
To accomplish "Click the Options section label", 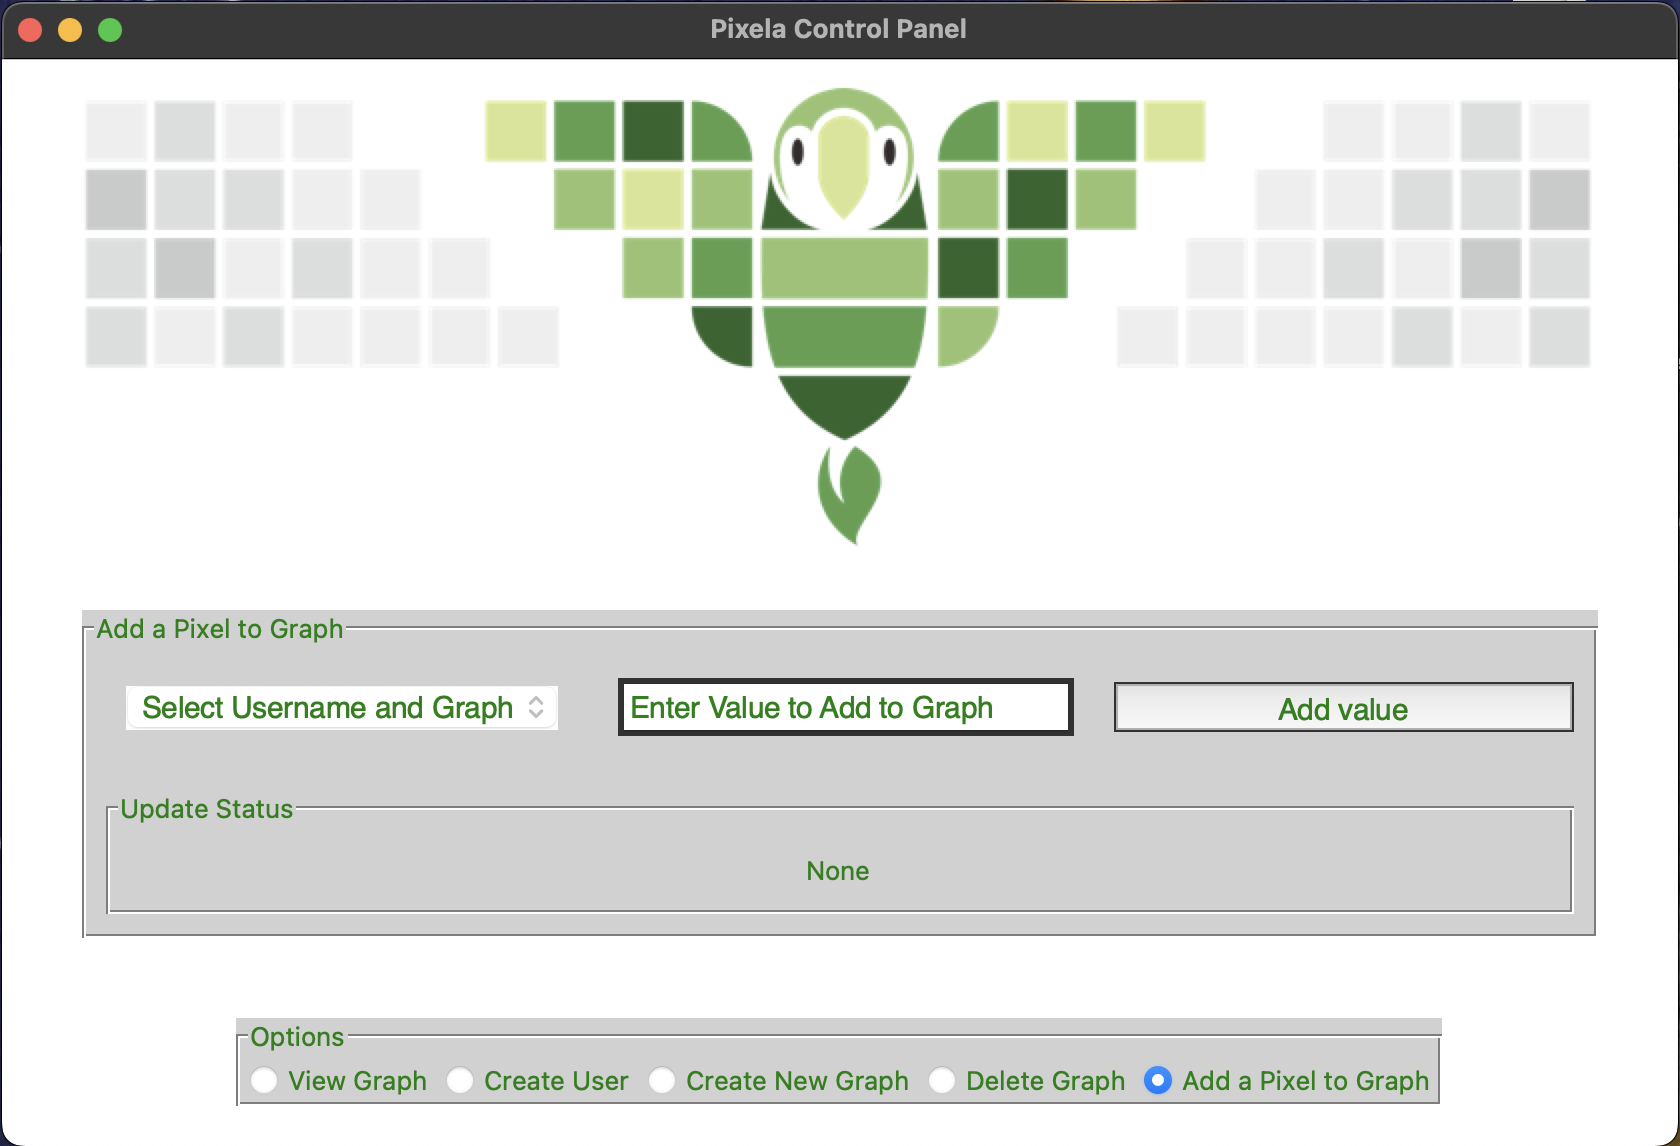I will pyautogui.click(x=297, y=1037).
